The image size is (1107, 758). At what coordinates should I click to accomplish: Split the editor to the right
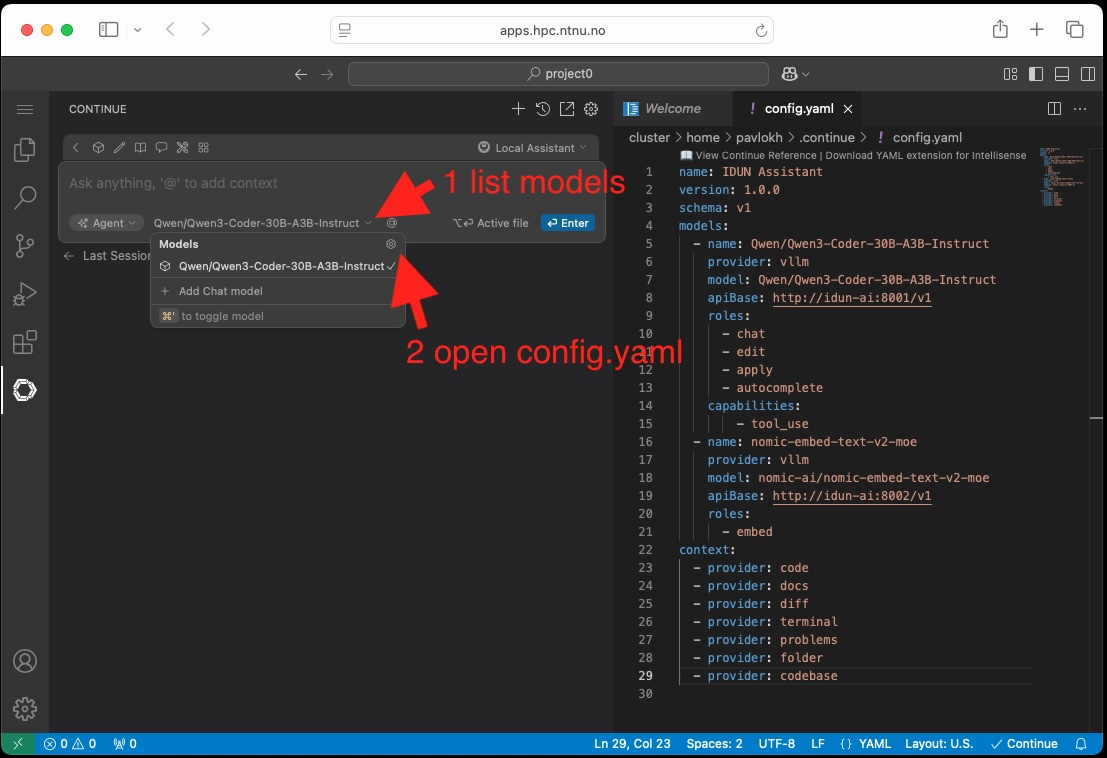coord(1054,109)
